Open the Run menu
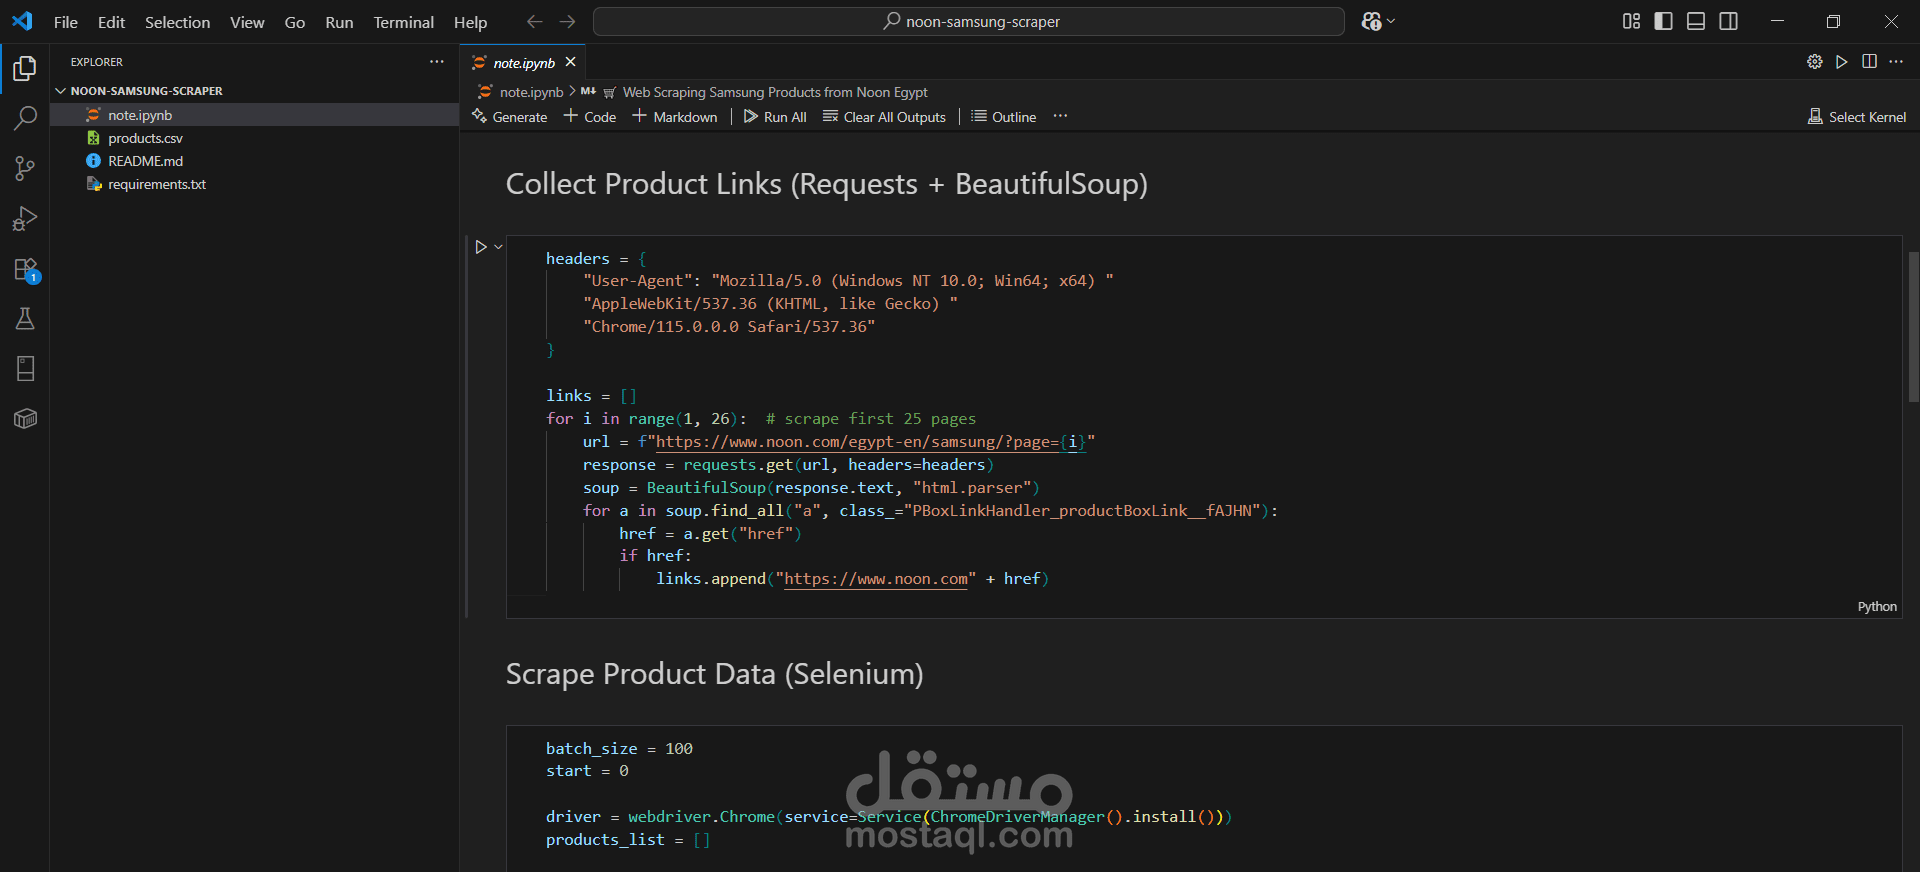 (339, 22)
